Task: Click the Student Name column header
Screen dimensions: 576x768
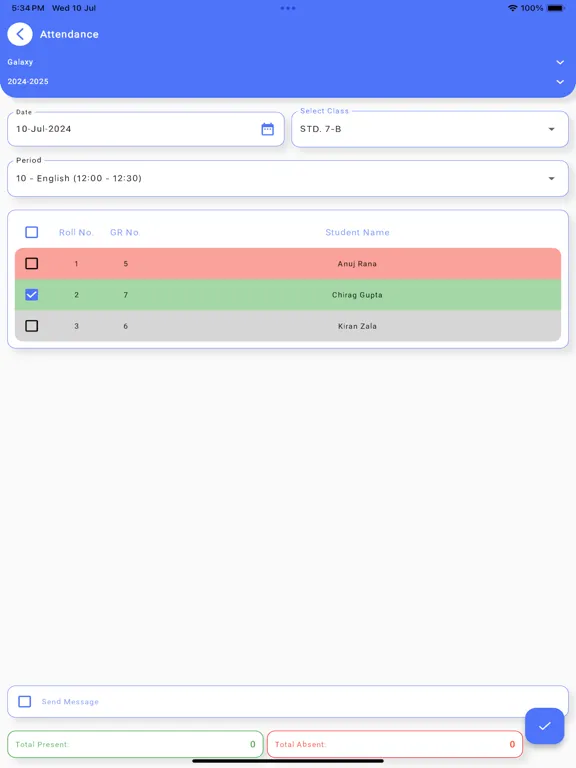Action: pos(358,232)
